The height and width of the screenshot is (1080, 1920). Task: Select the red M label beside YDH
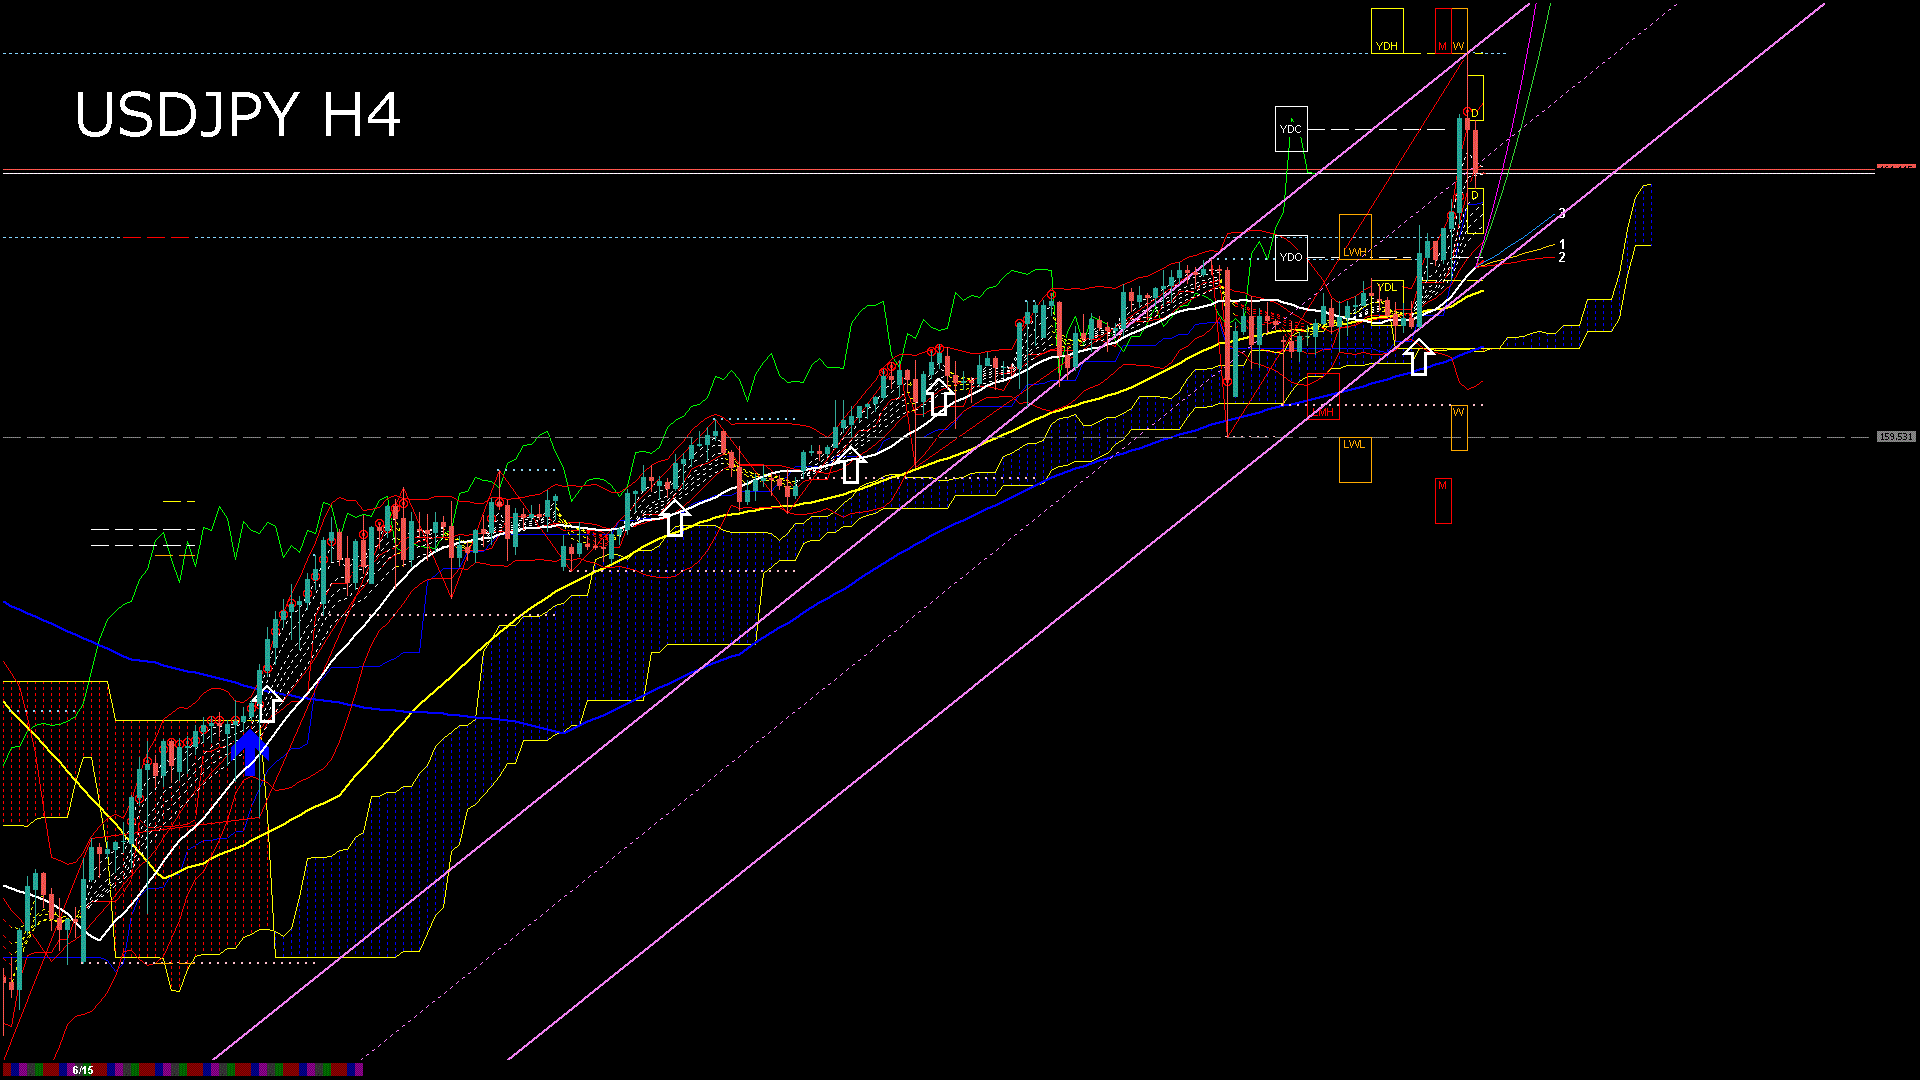pos(1443,31)
